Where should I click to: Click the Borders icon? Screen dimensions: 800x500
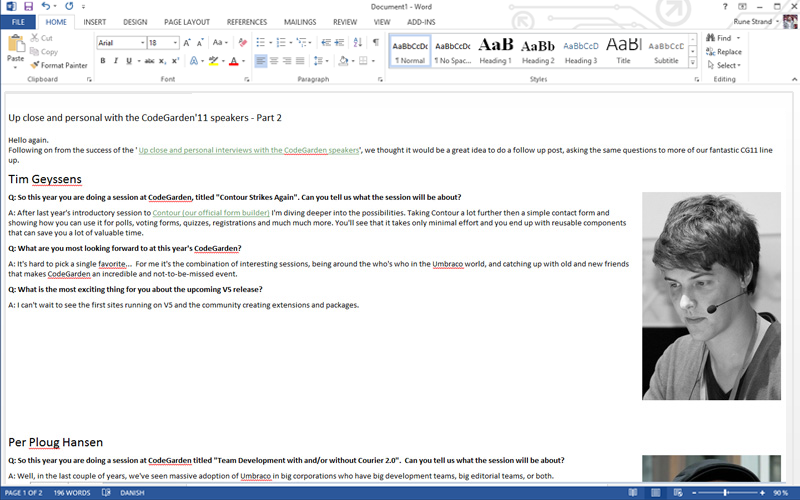363,61
